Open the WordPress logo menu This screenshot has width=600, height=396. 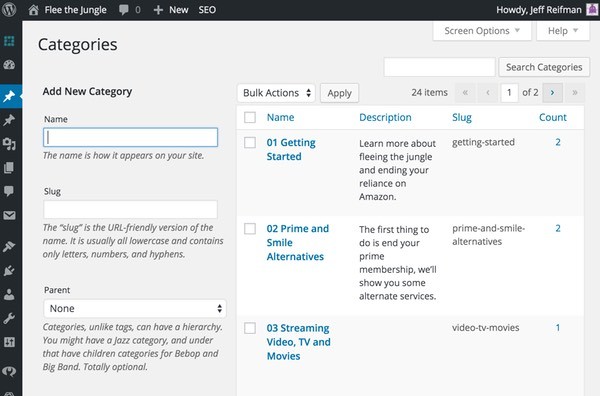tap(9, 10)
